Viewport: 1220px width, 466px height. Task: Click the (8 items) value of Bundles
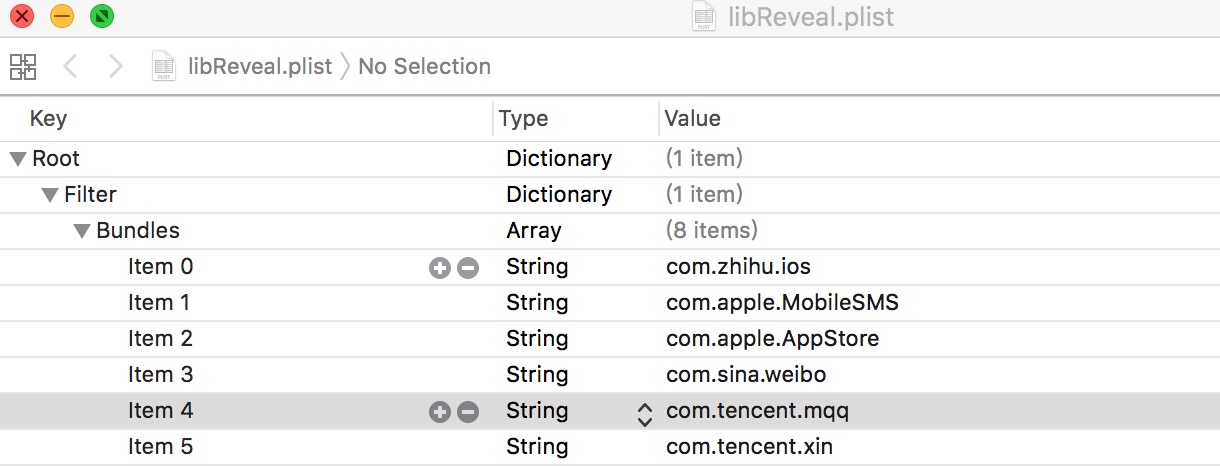(x=712, y=231)
